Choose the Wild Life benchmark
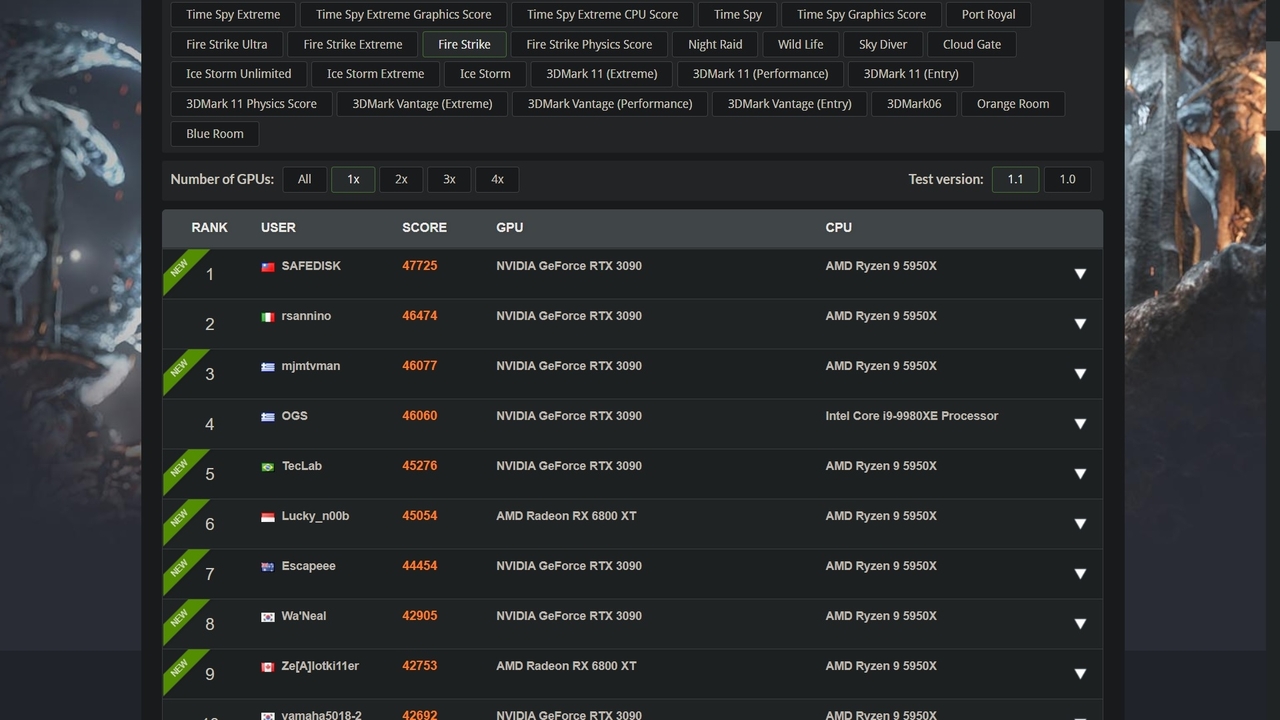This screenshot has height=720, width=1280. (801, 45)
